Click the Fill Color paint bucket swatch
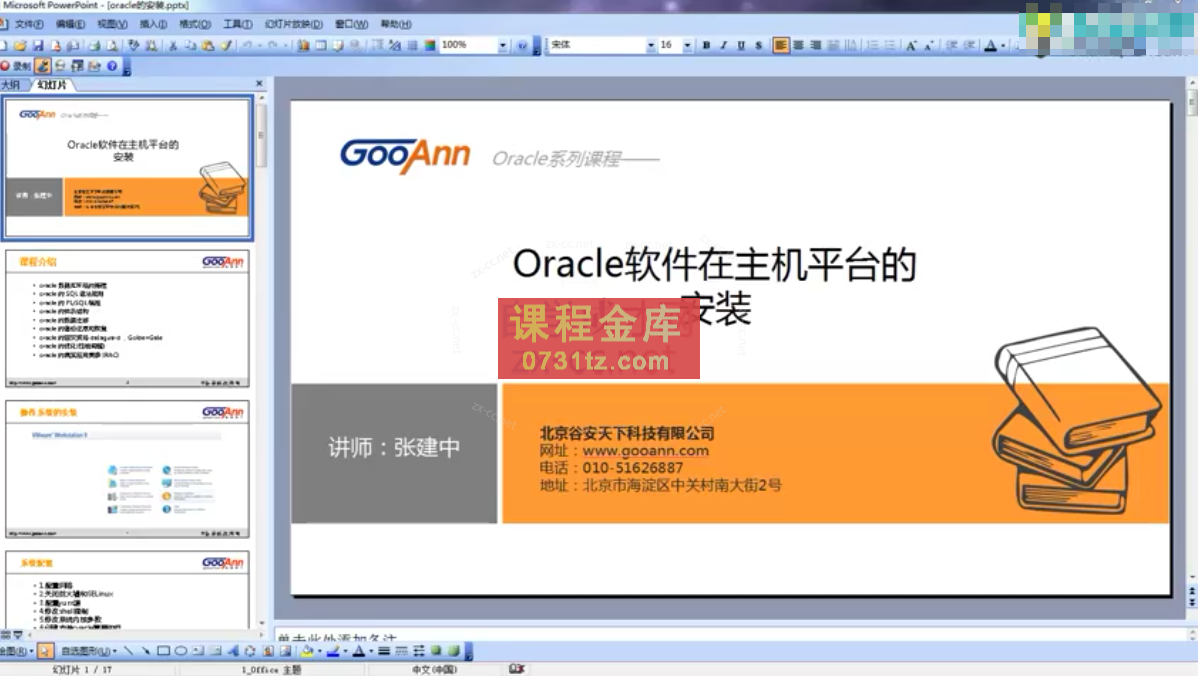Screen dimensions: 1198x676 click(307, 652)
